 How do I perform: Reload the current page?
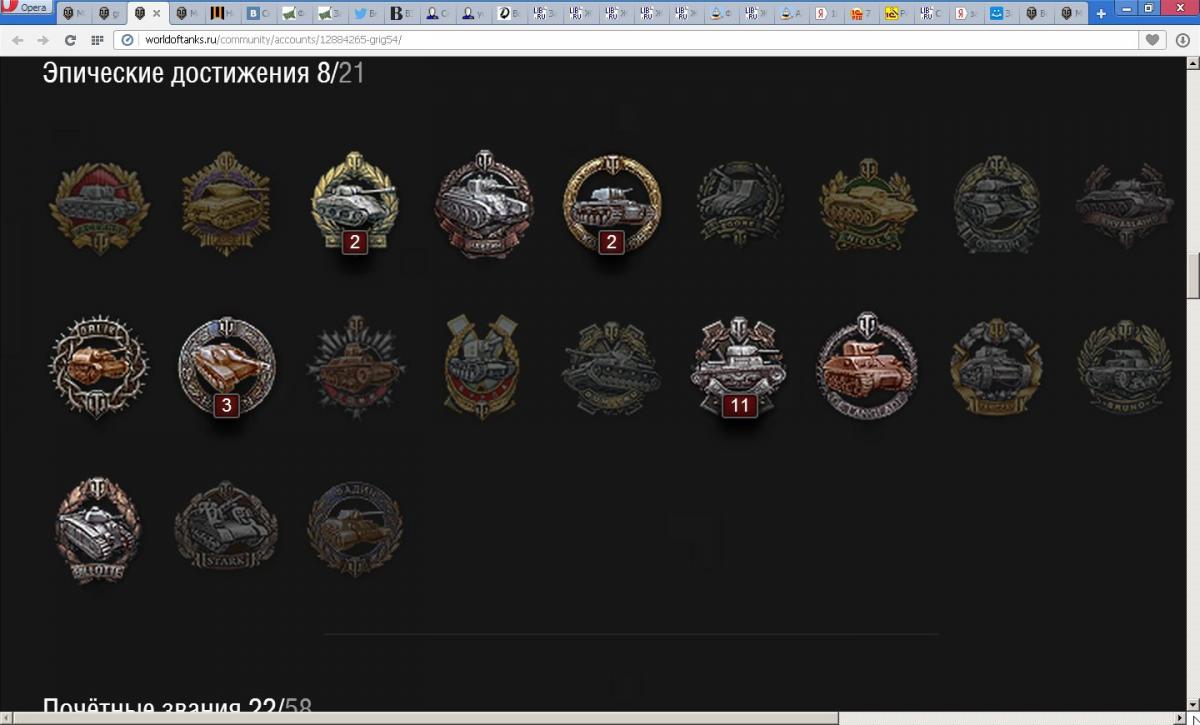point(70,40)
